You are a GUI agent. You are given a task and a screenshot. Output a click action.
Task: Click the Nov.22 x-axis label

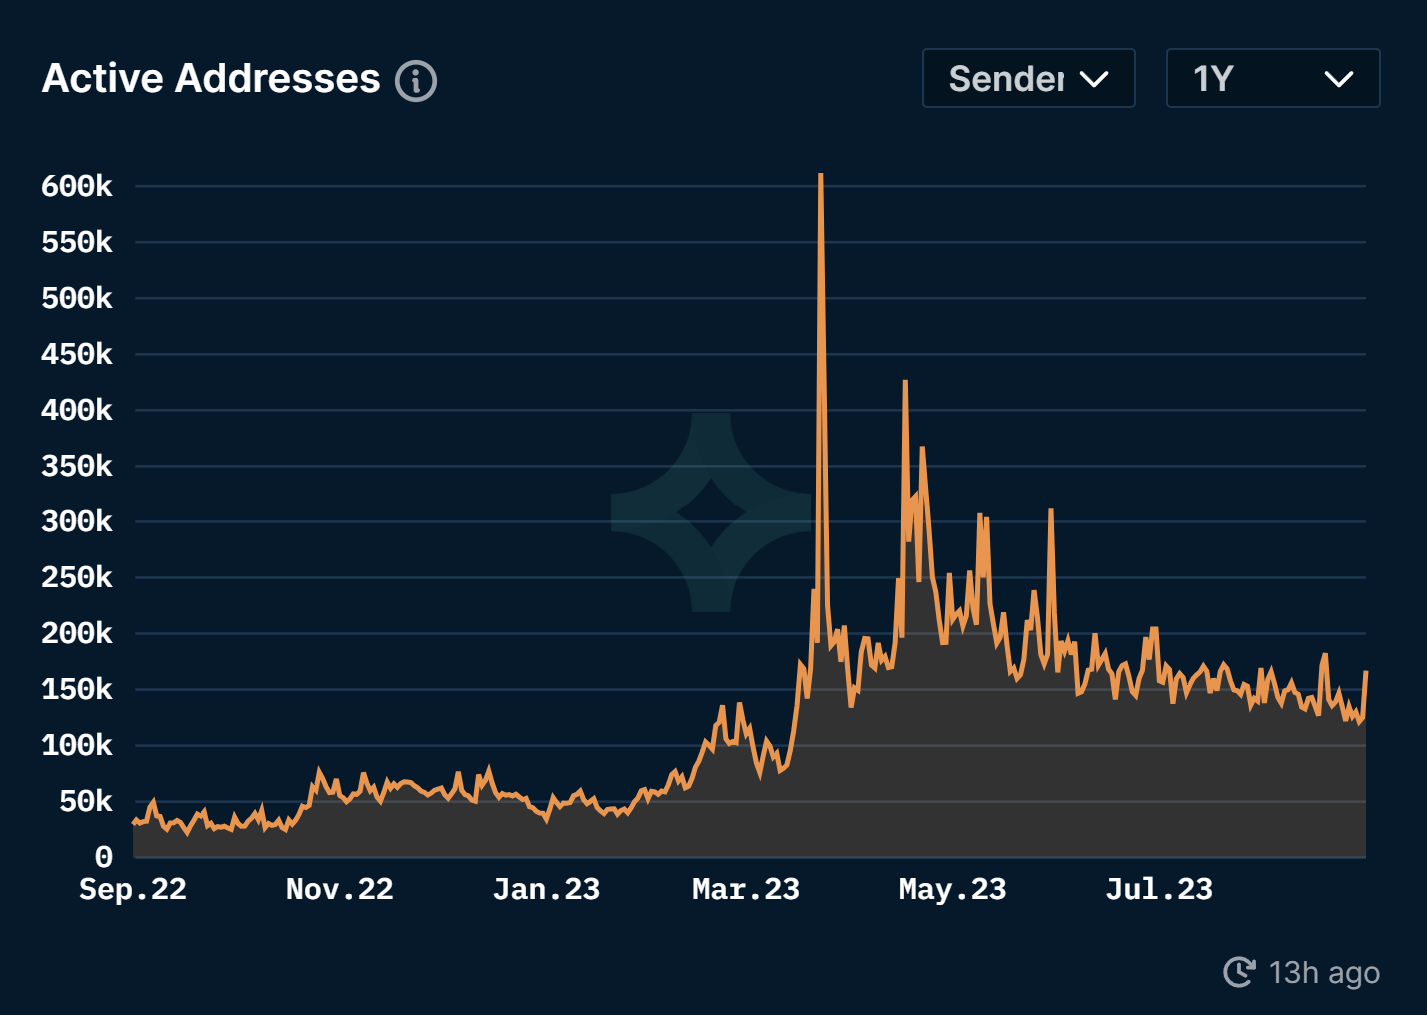(340, 889)
